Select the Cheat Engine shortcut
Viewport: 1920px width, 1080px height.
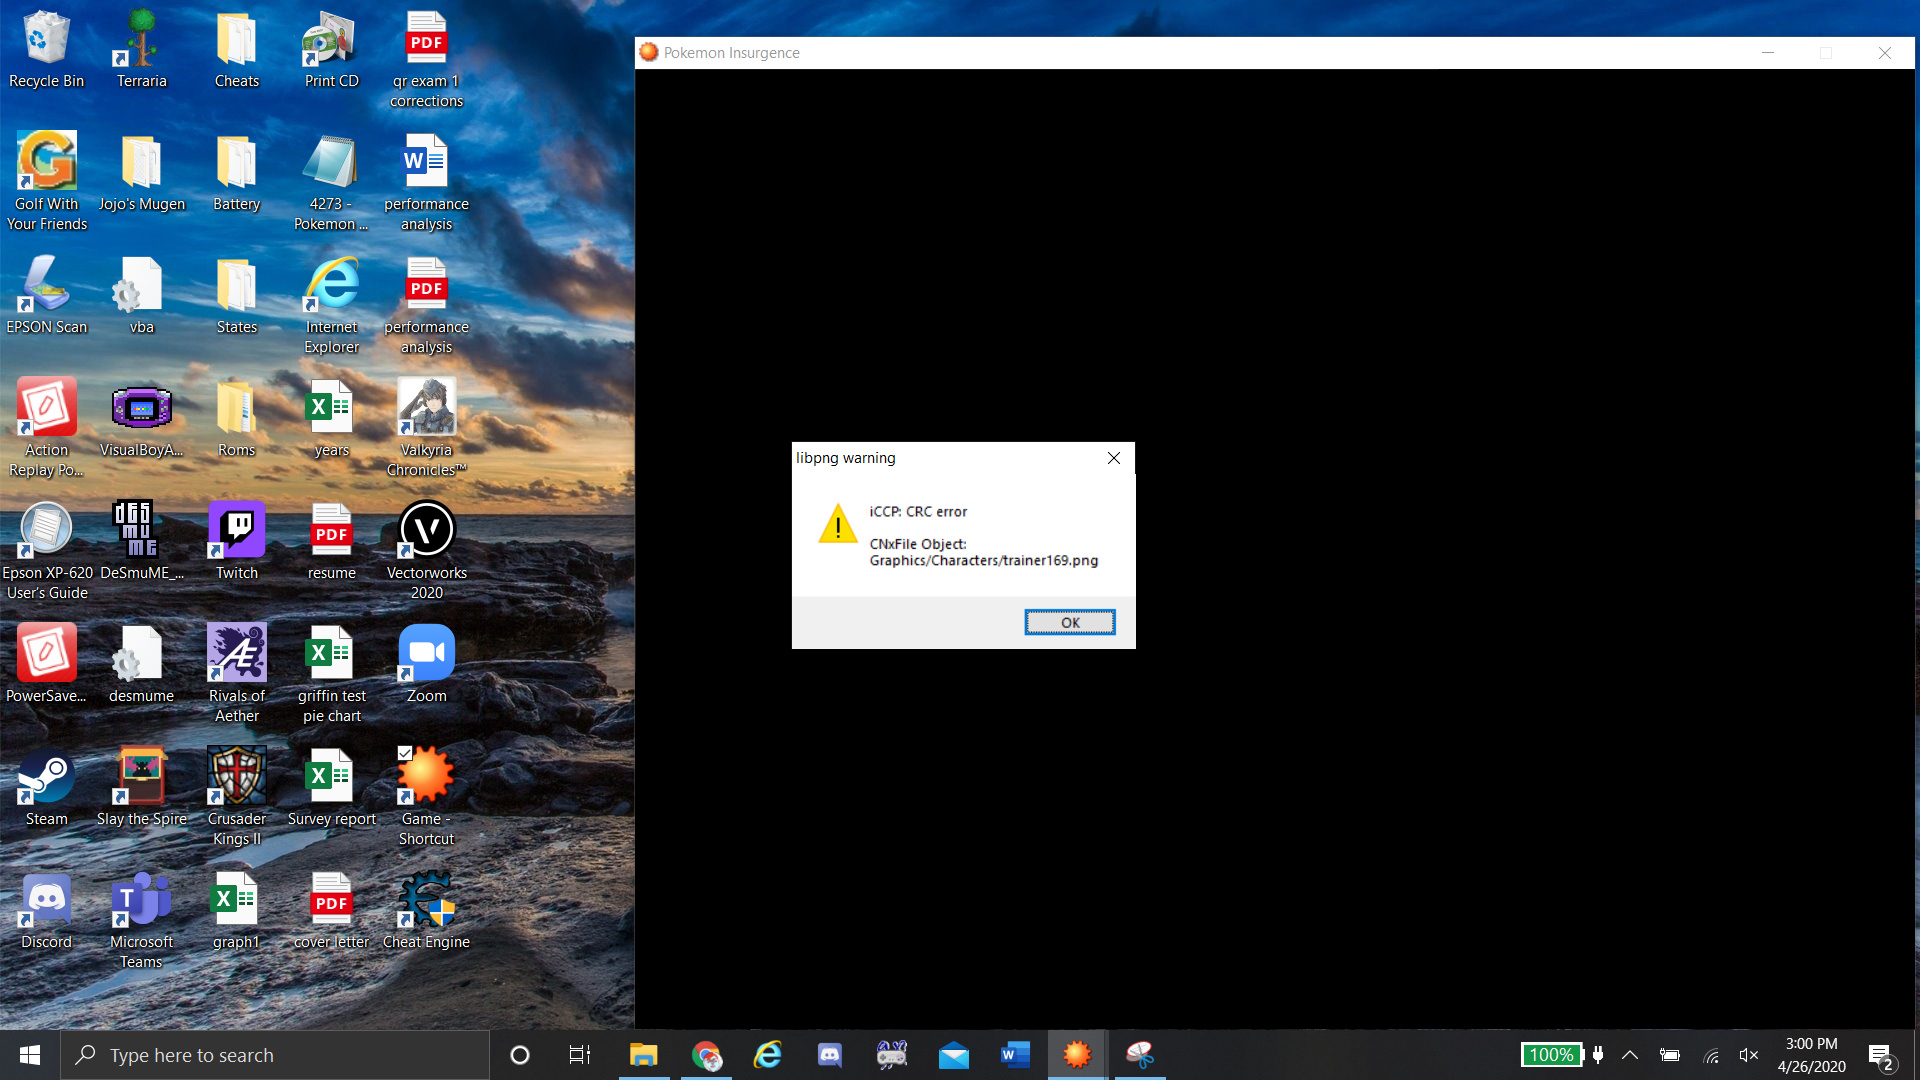(x=426, y=911)
